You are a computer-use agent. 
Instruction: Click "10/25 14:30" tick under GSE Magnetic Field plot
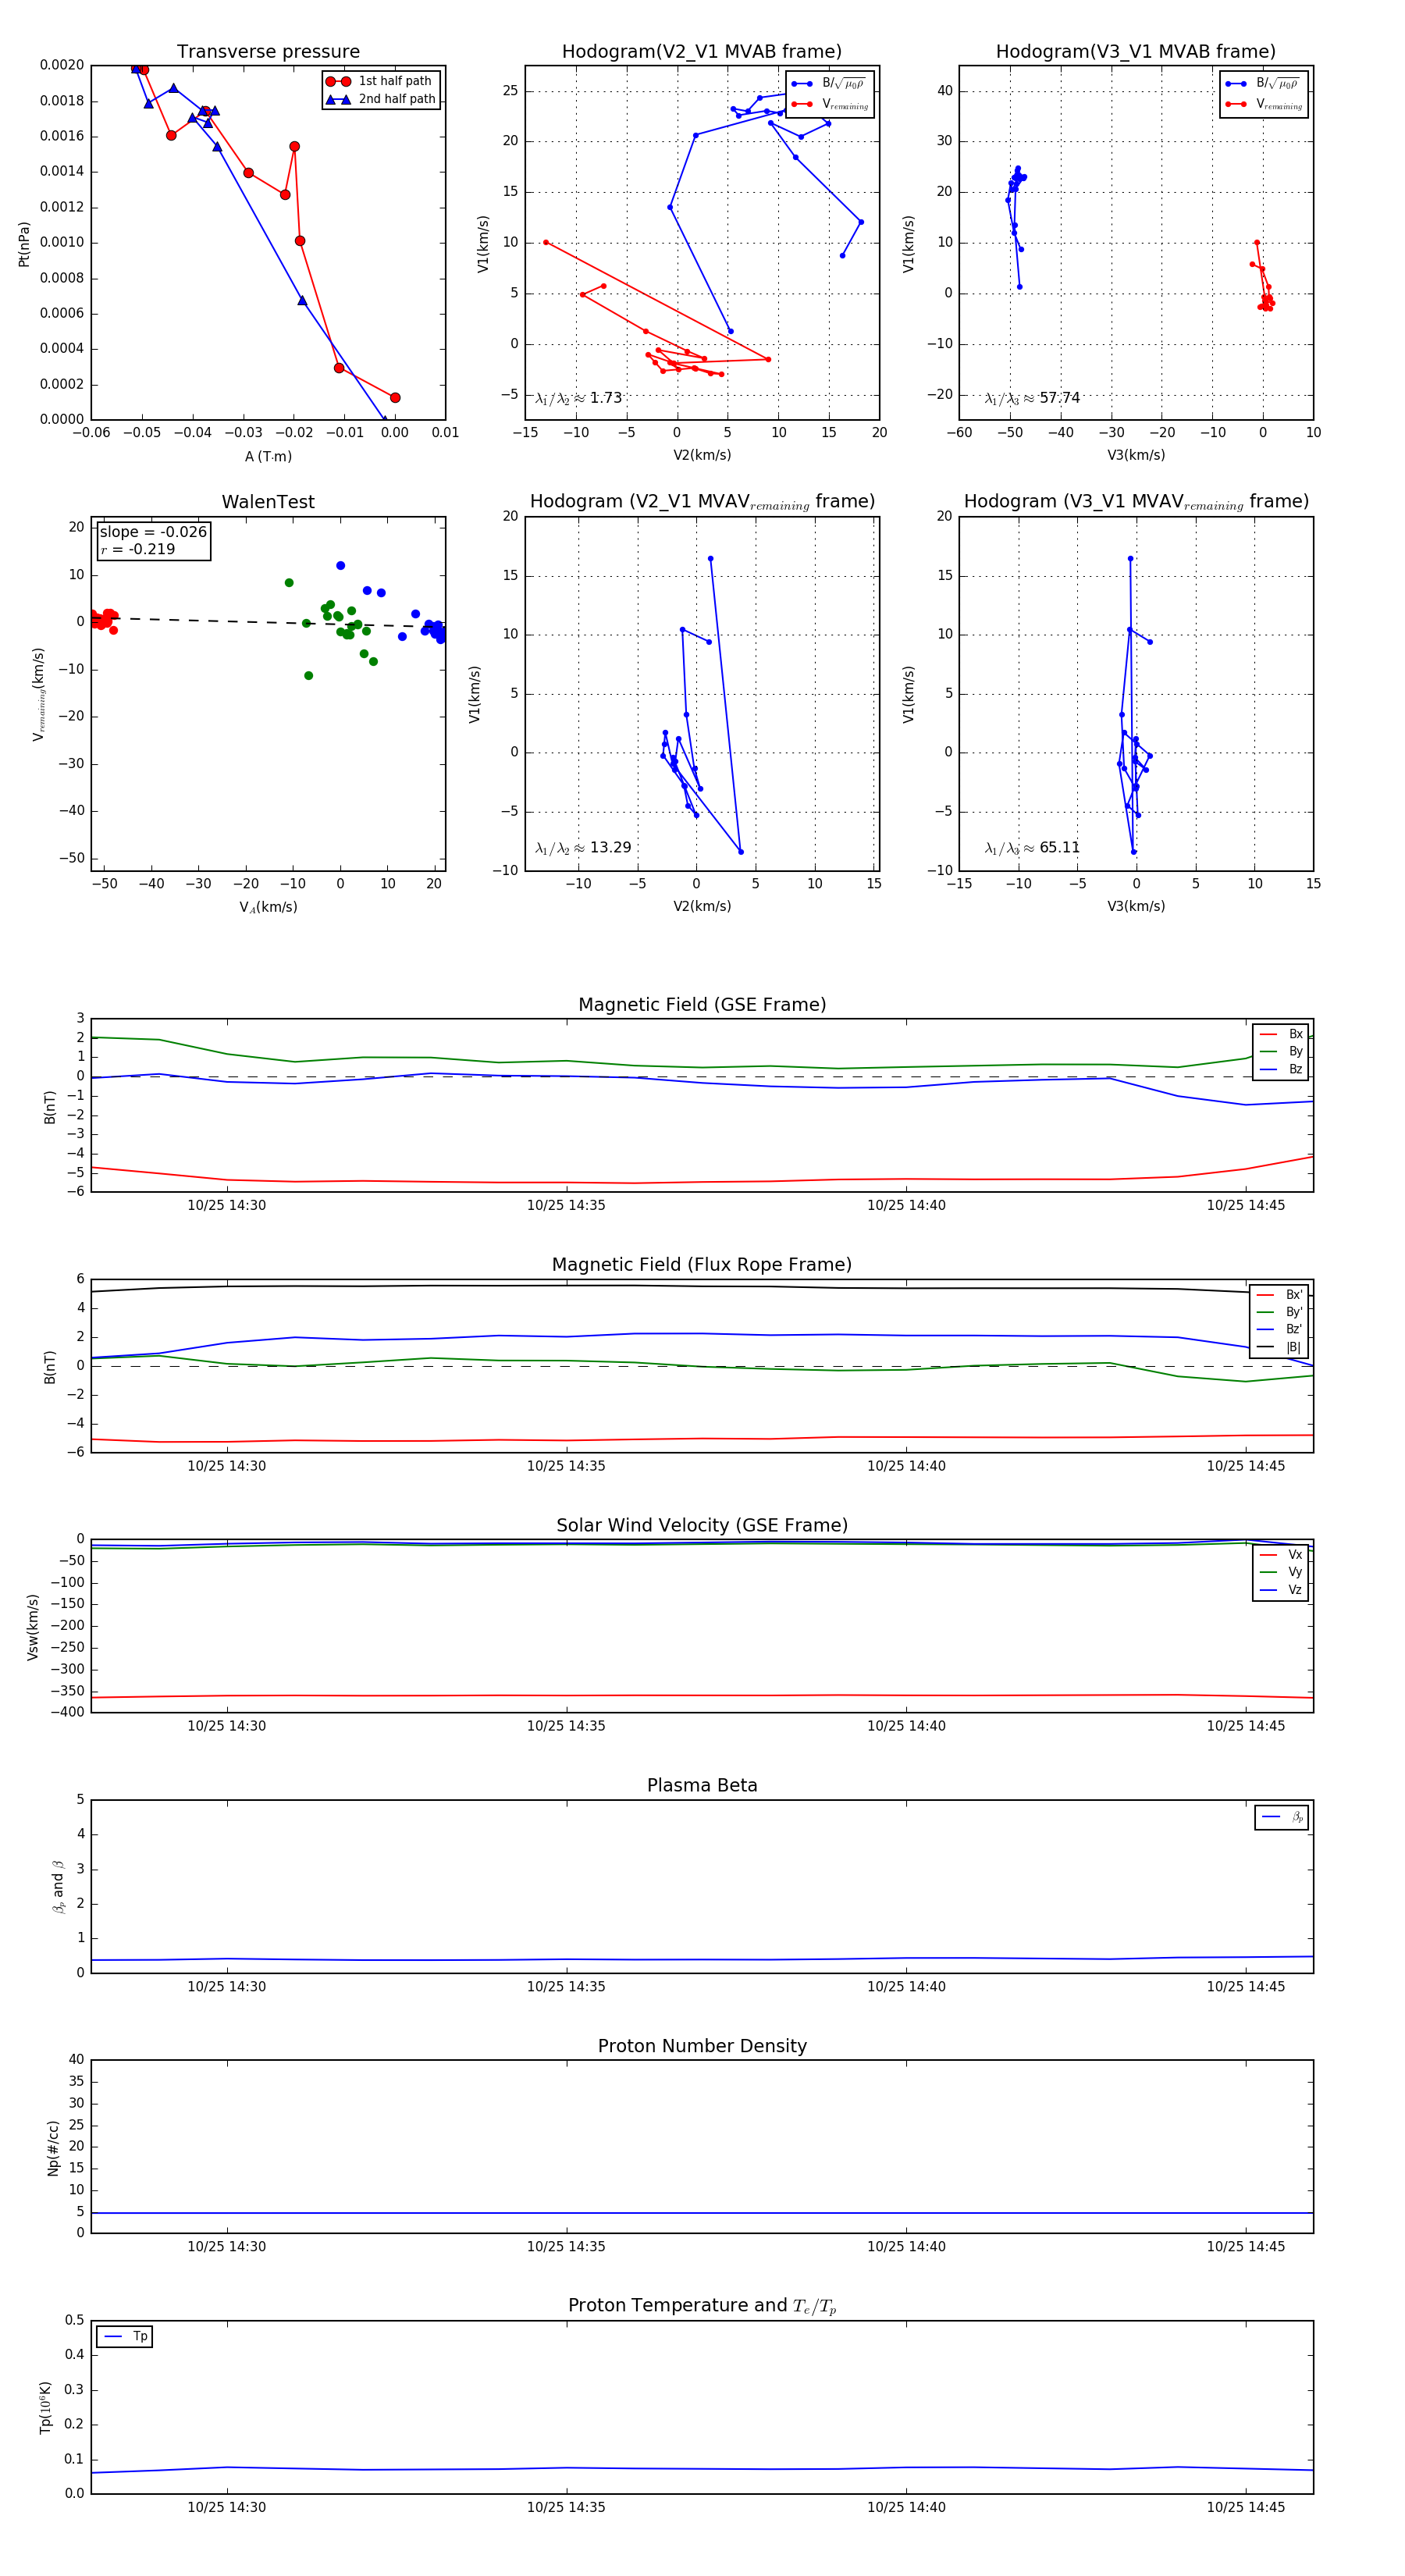[227, 1205]
